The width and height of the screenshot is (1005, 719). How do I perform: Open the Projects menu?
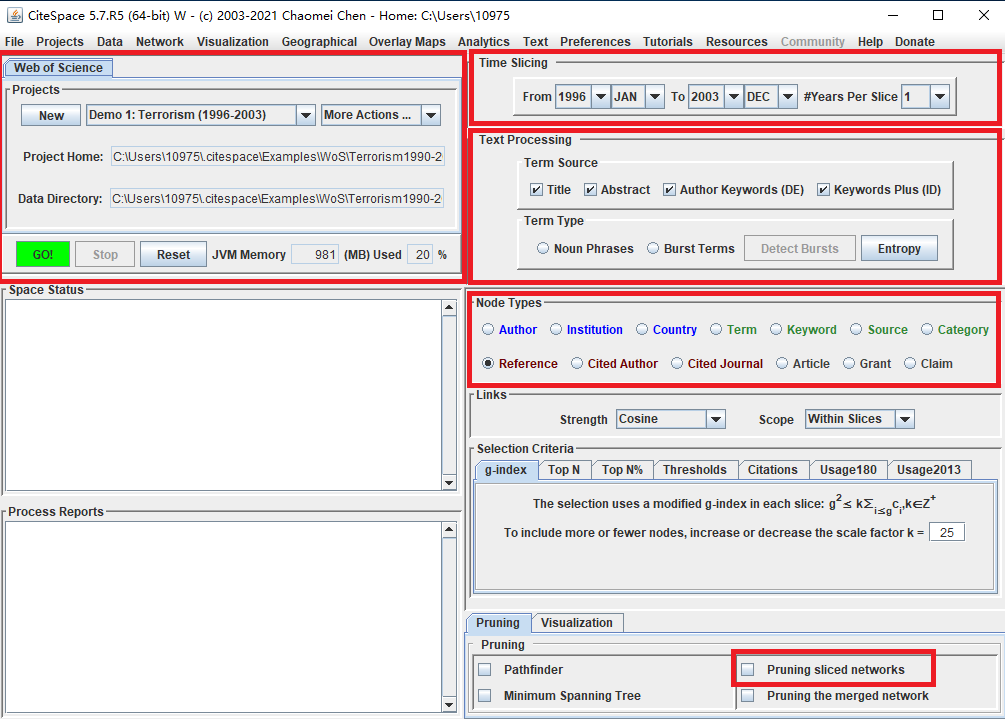coord(60,42)
